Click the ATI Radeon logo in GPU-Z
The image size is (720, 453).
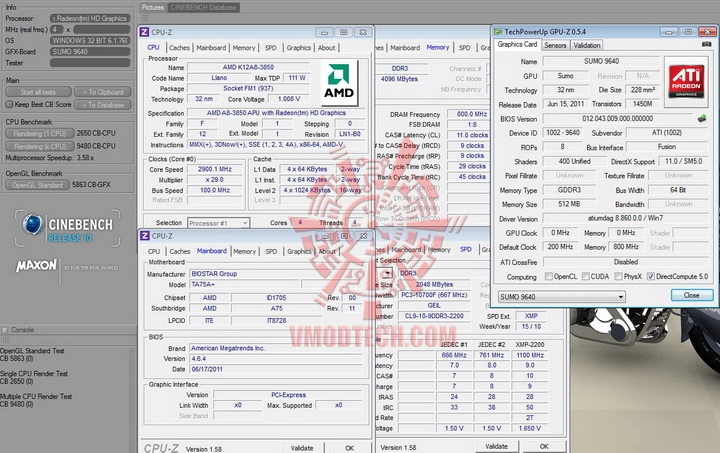[x=686, y=81]
